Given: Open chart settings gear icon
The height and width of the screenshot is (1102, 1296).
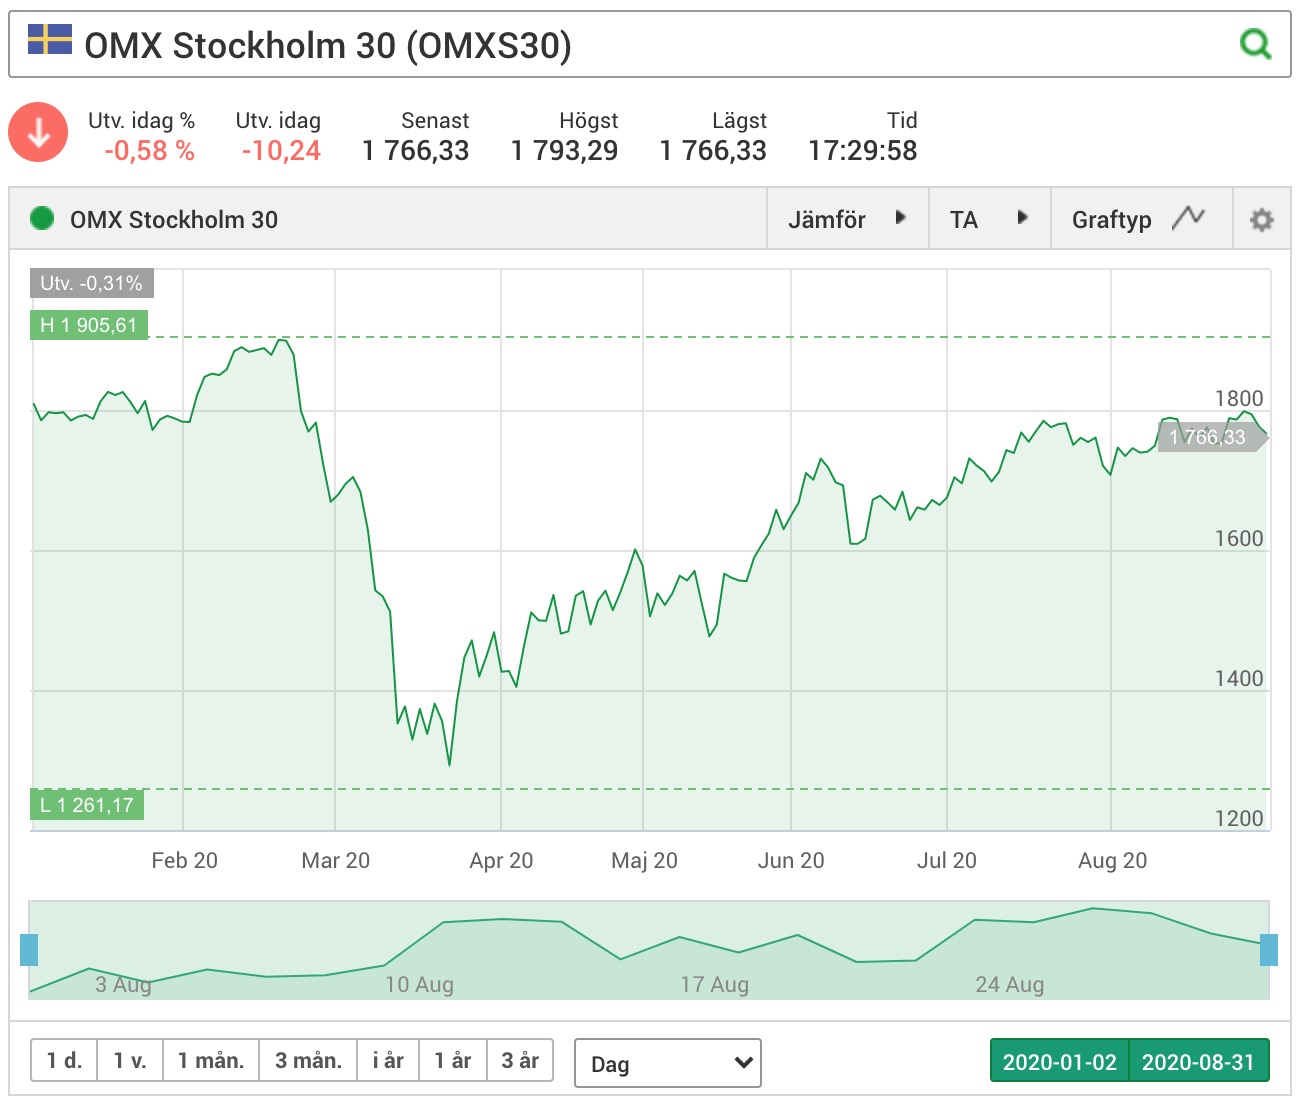Looking at the screenshot, I should (1262, 219).
